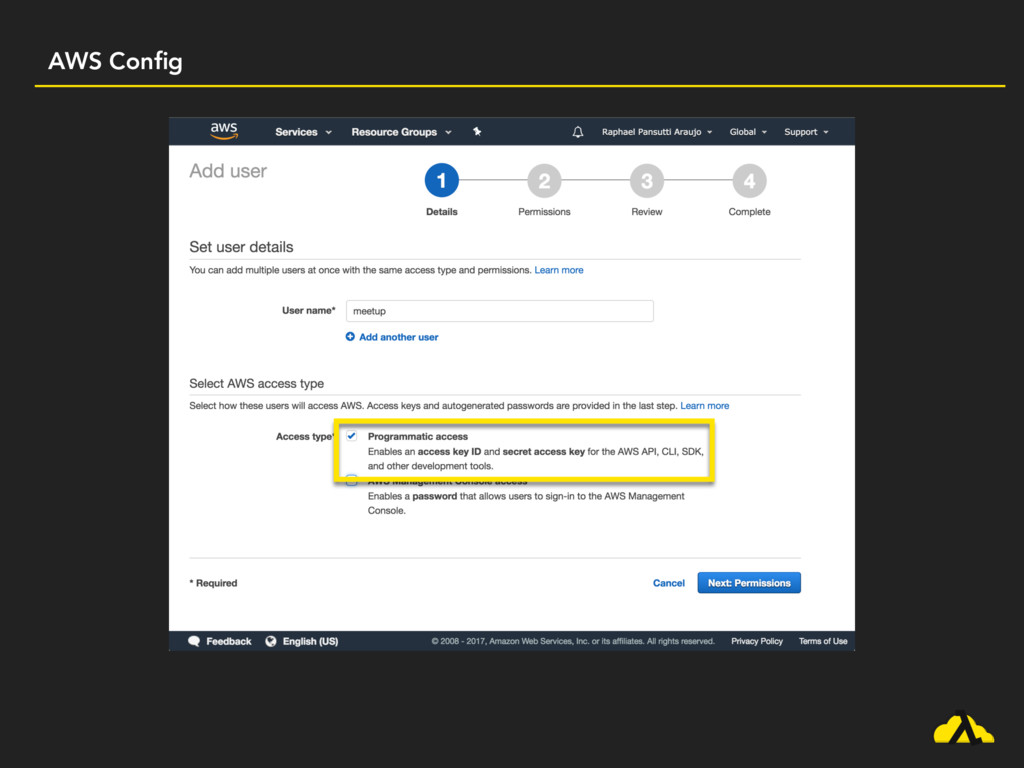
Task: Open the Global region dropdown
Action: coord(748,132)
